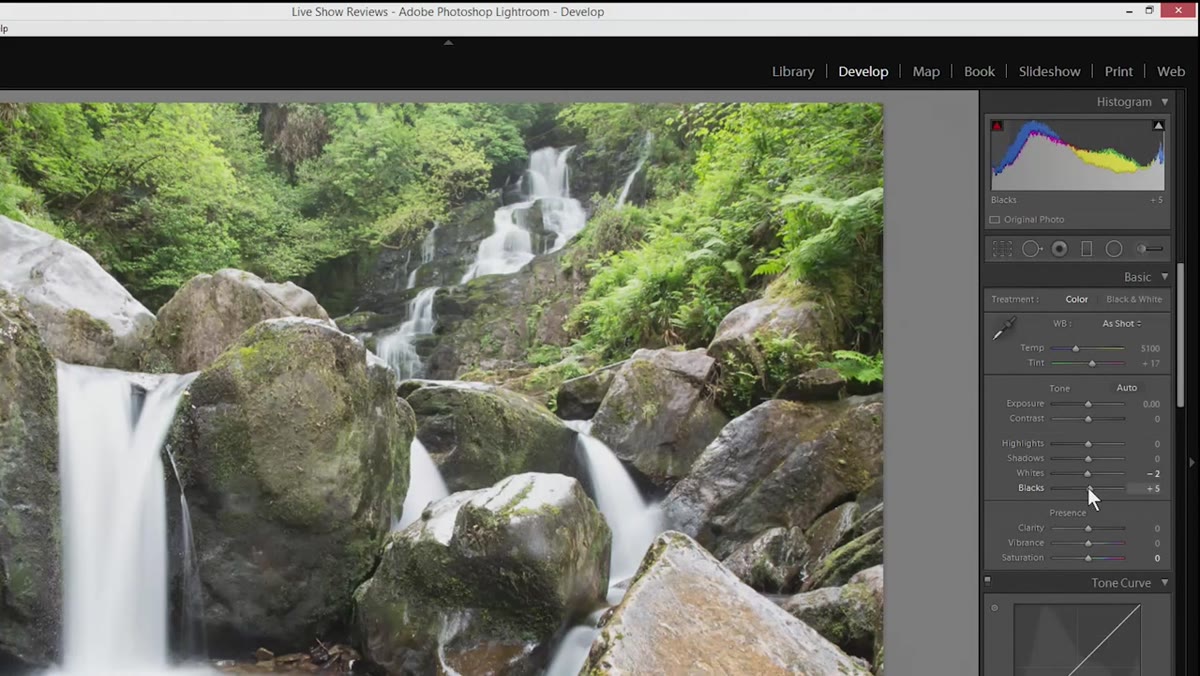This screenshot has width=1200, height=676.
Task: Set Treatment to Black & White
Action: [x=1134, y=299]
